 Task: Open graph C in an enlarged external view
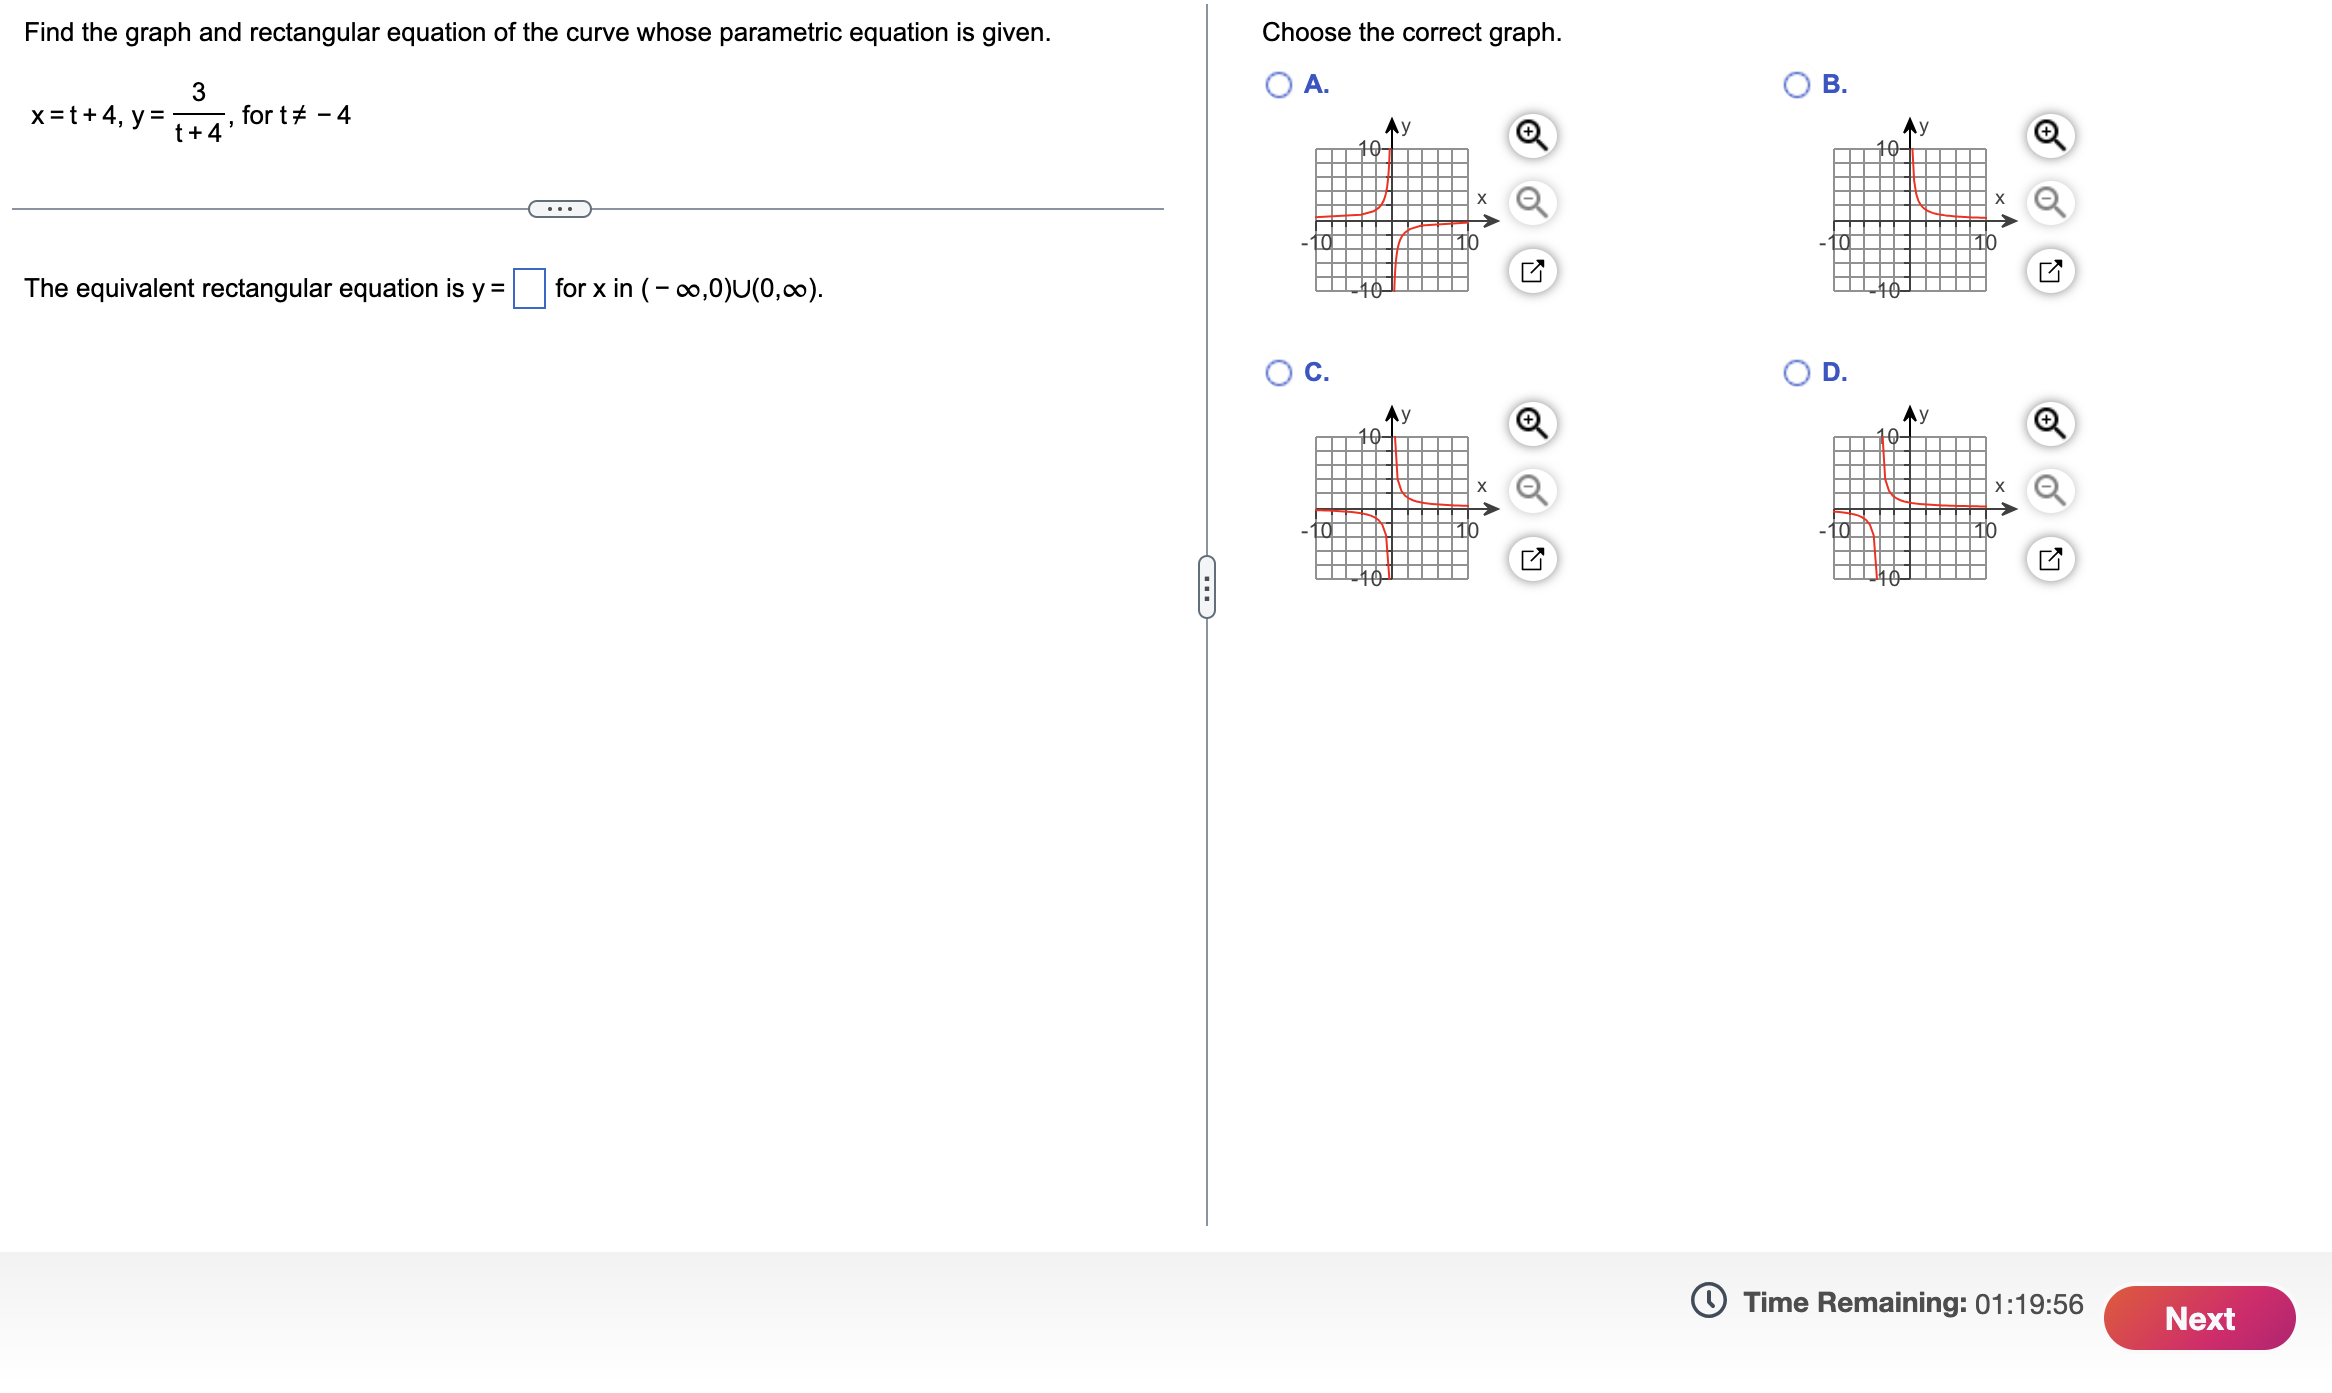click(1531, 559)
